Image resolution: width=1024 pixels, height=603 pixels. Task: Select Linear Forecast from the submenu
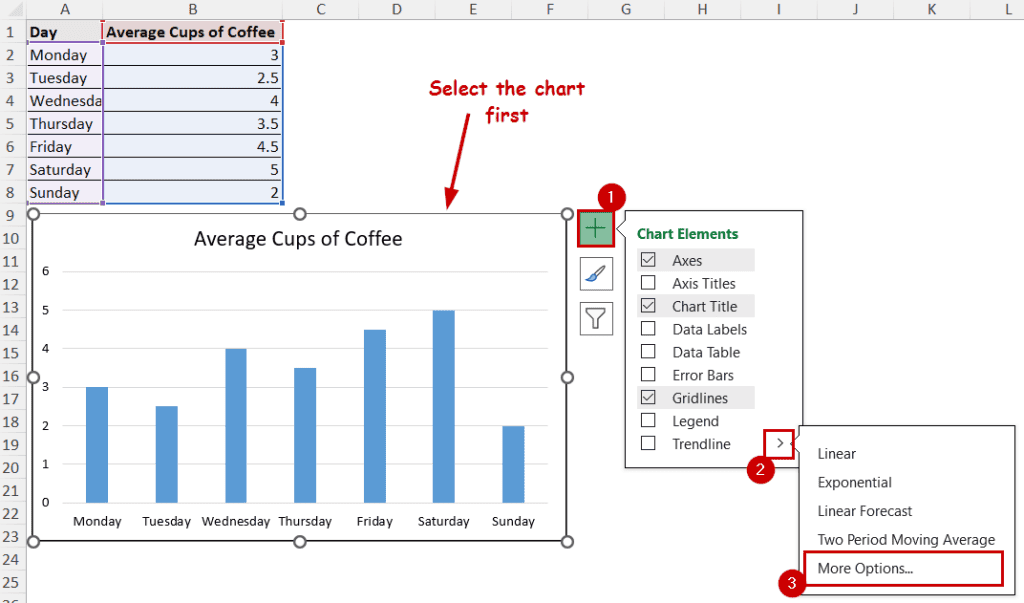point(864,511)
